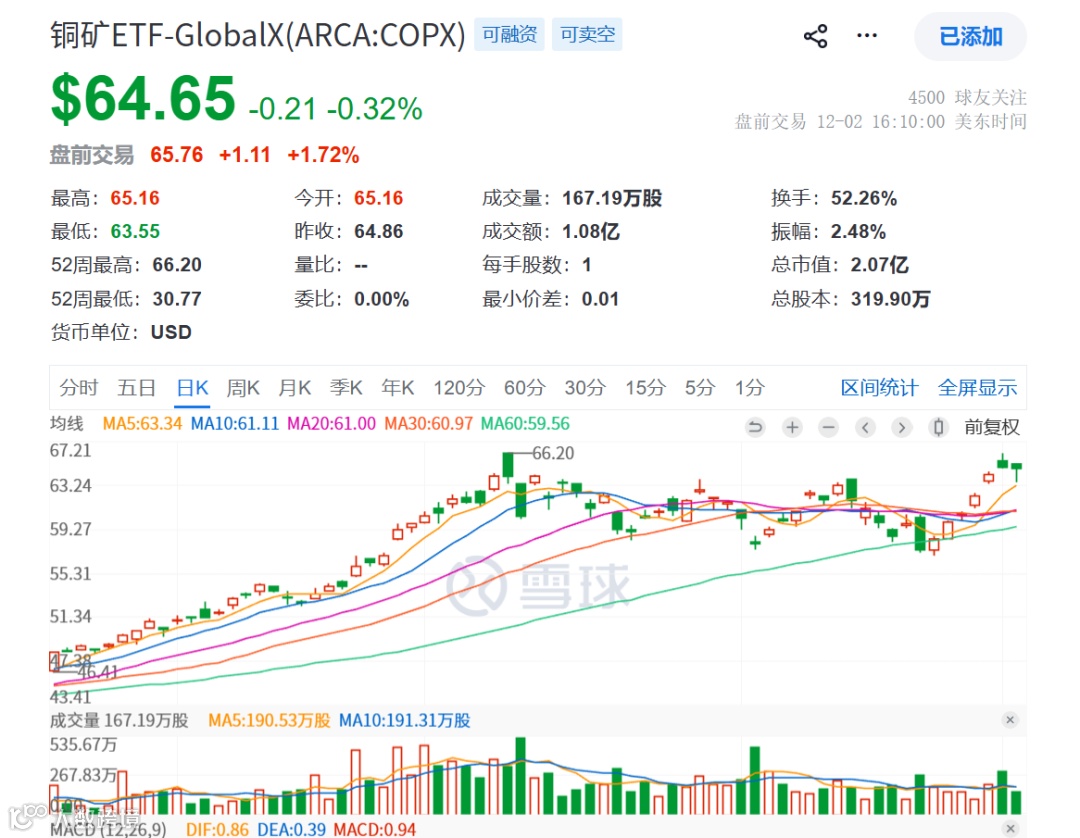Click the 已添加 watchlist button
The height and width of the screenshot is (838, 1080).
(970, 36)
